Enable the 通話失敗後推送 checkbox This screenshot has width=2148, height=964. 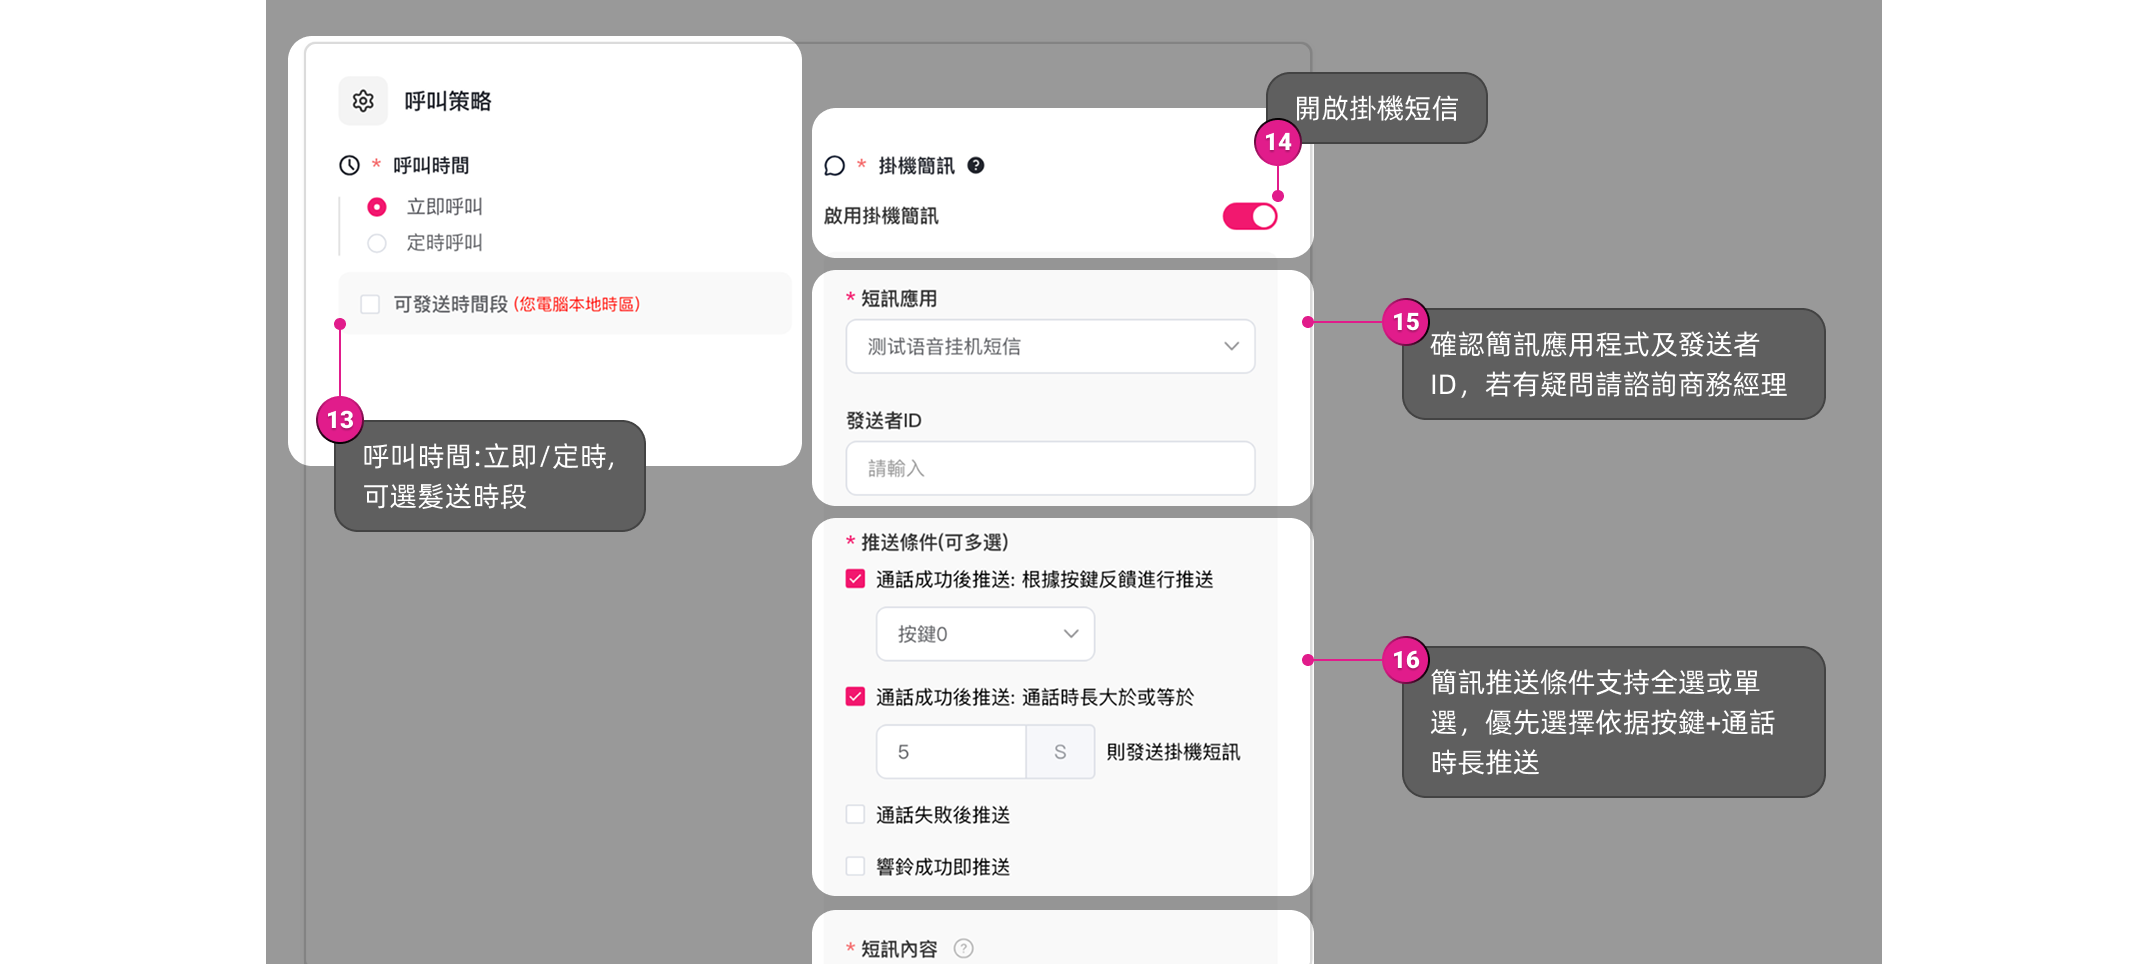coord(855,814)
